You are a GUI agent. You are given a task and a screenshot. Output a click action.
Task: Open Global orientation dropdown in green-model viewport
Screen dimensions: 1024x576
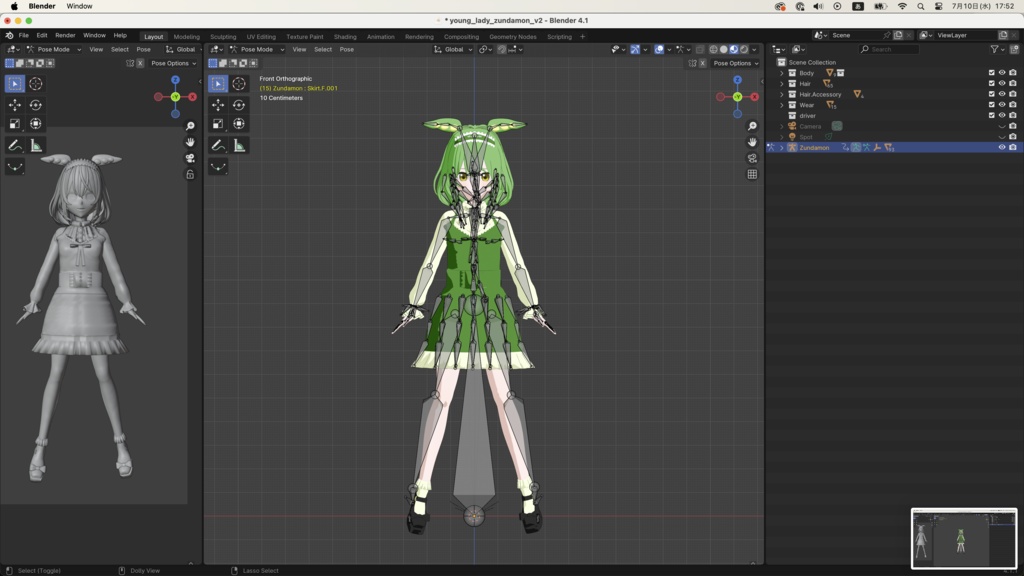453,50
